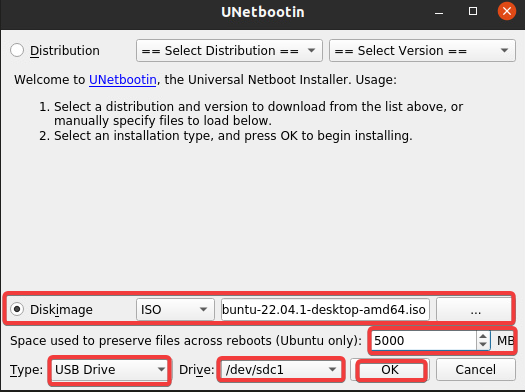Minimize the UNetbootin window
Viewport: 525px width, 392px height.
pyautogui.click(x=439, y=12)
